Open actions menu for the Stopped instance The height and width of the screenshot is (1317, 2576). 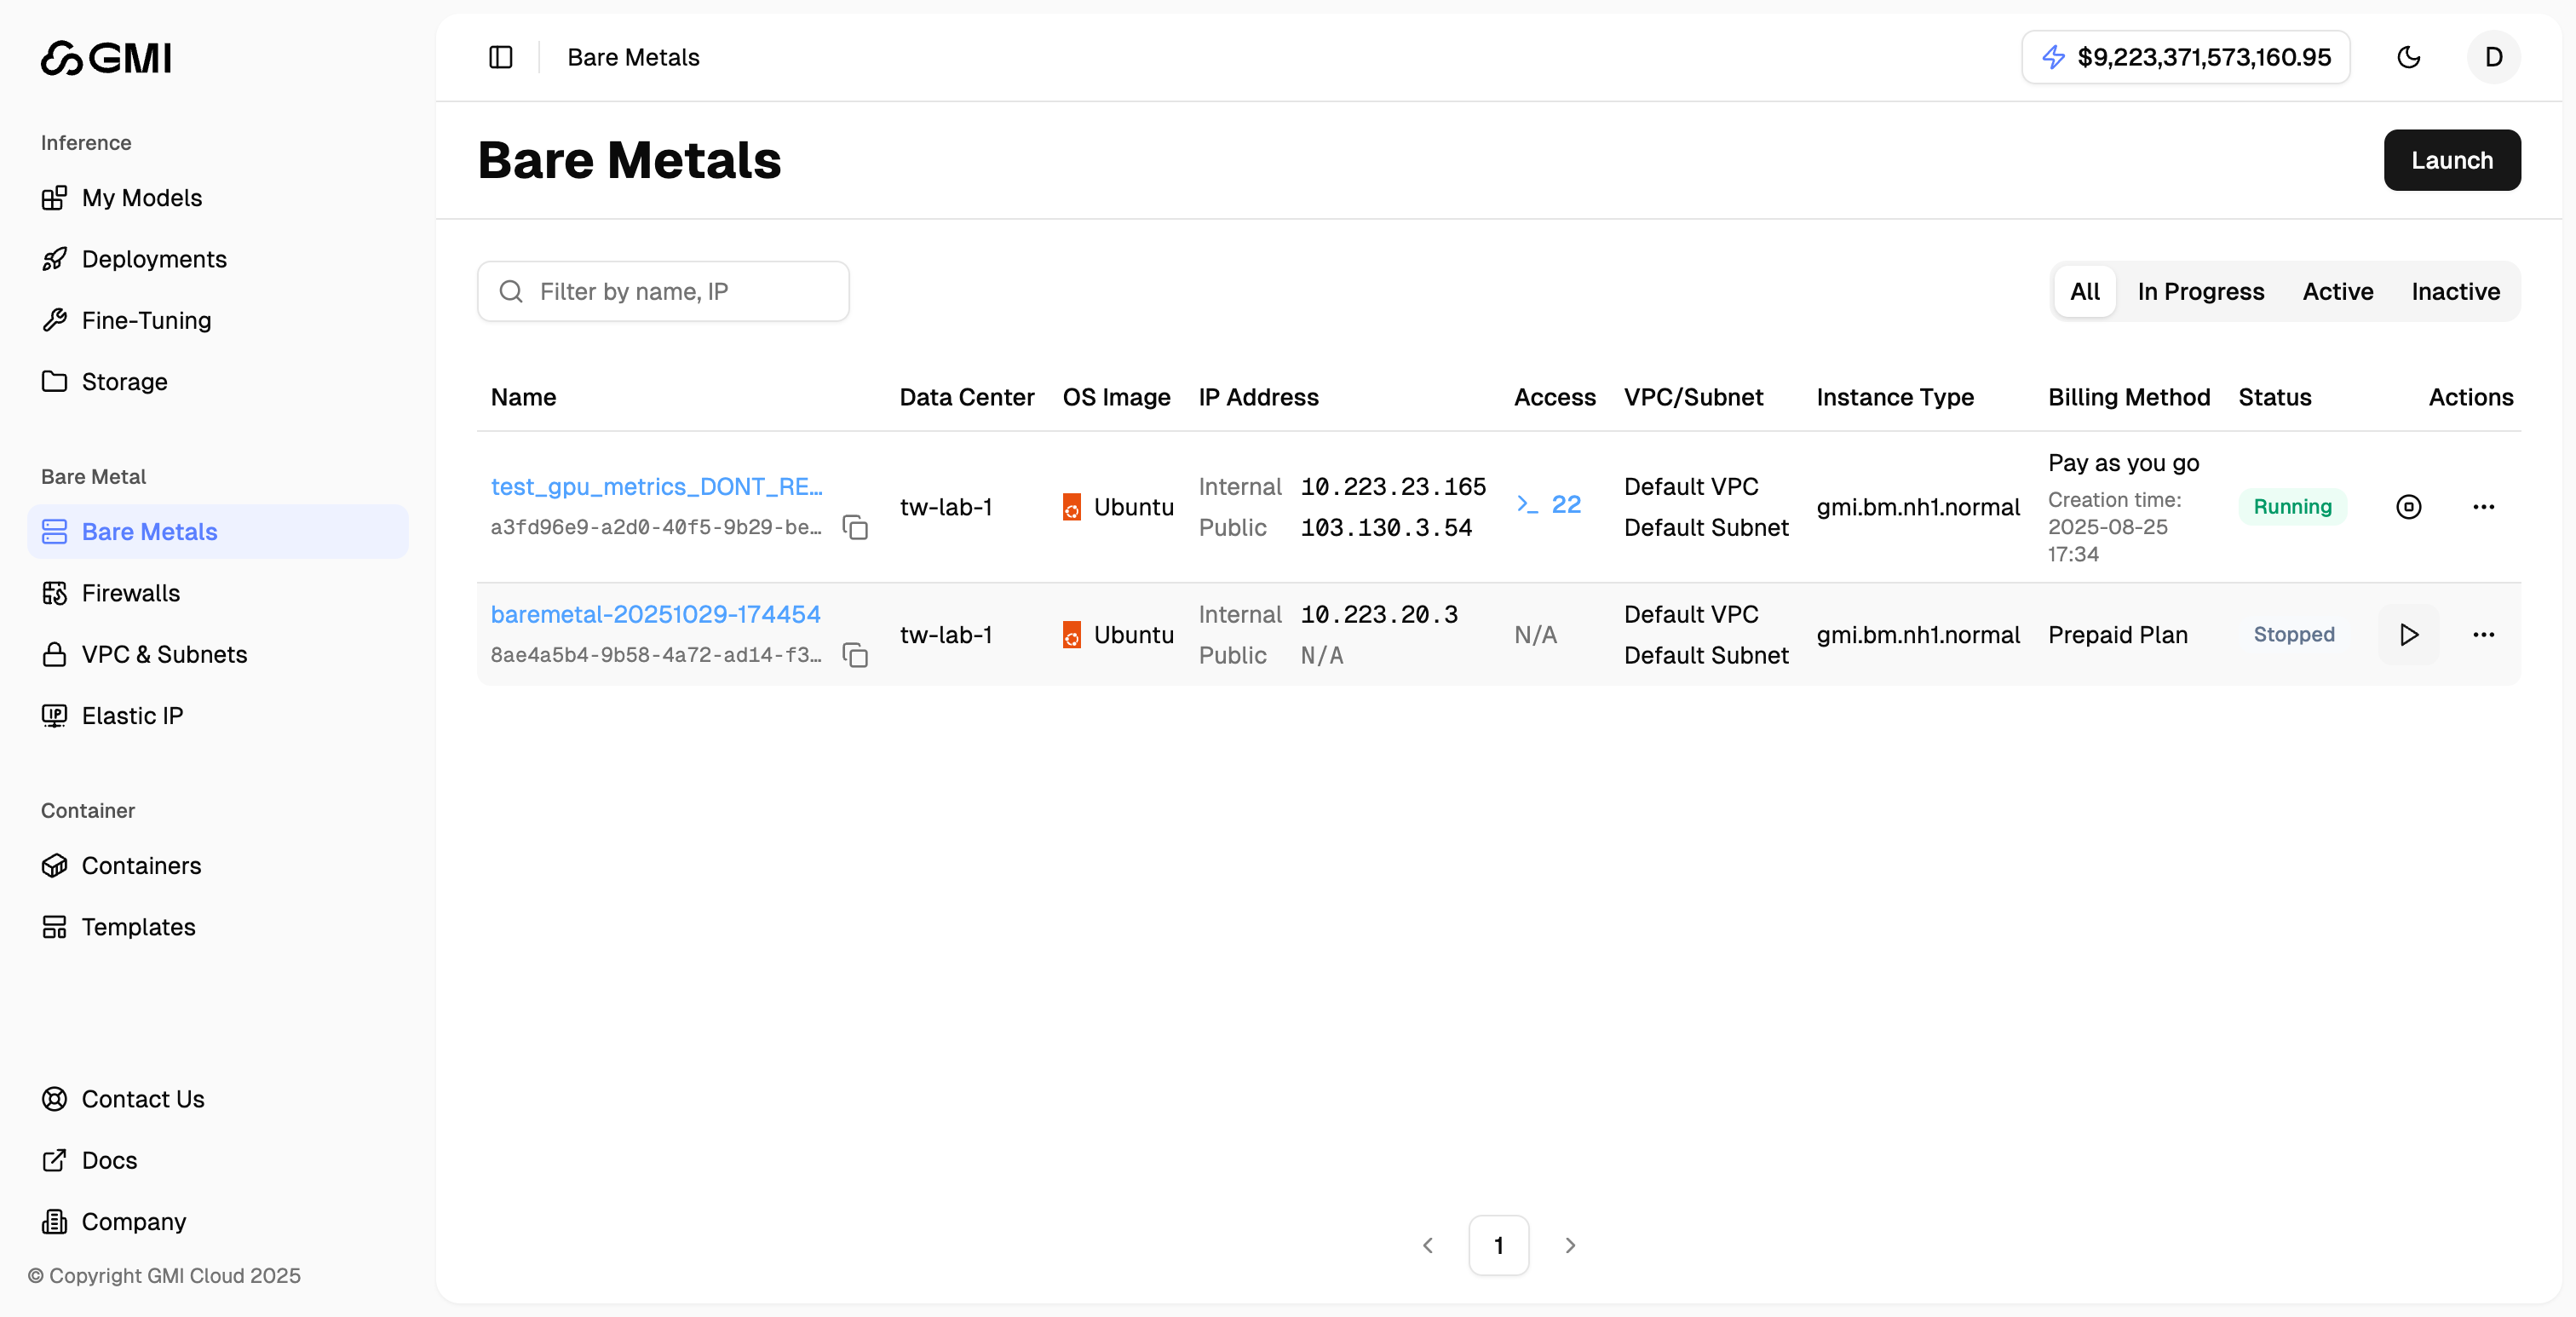tap(2484, 634)
